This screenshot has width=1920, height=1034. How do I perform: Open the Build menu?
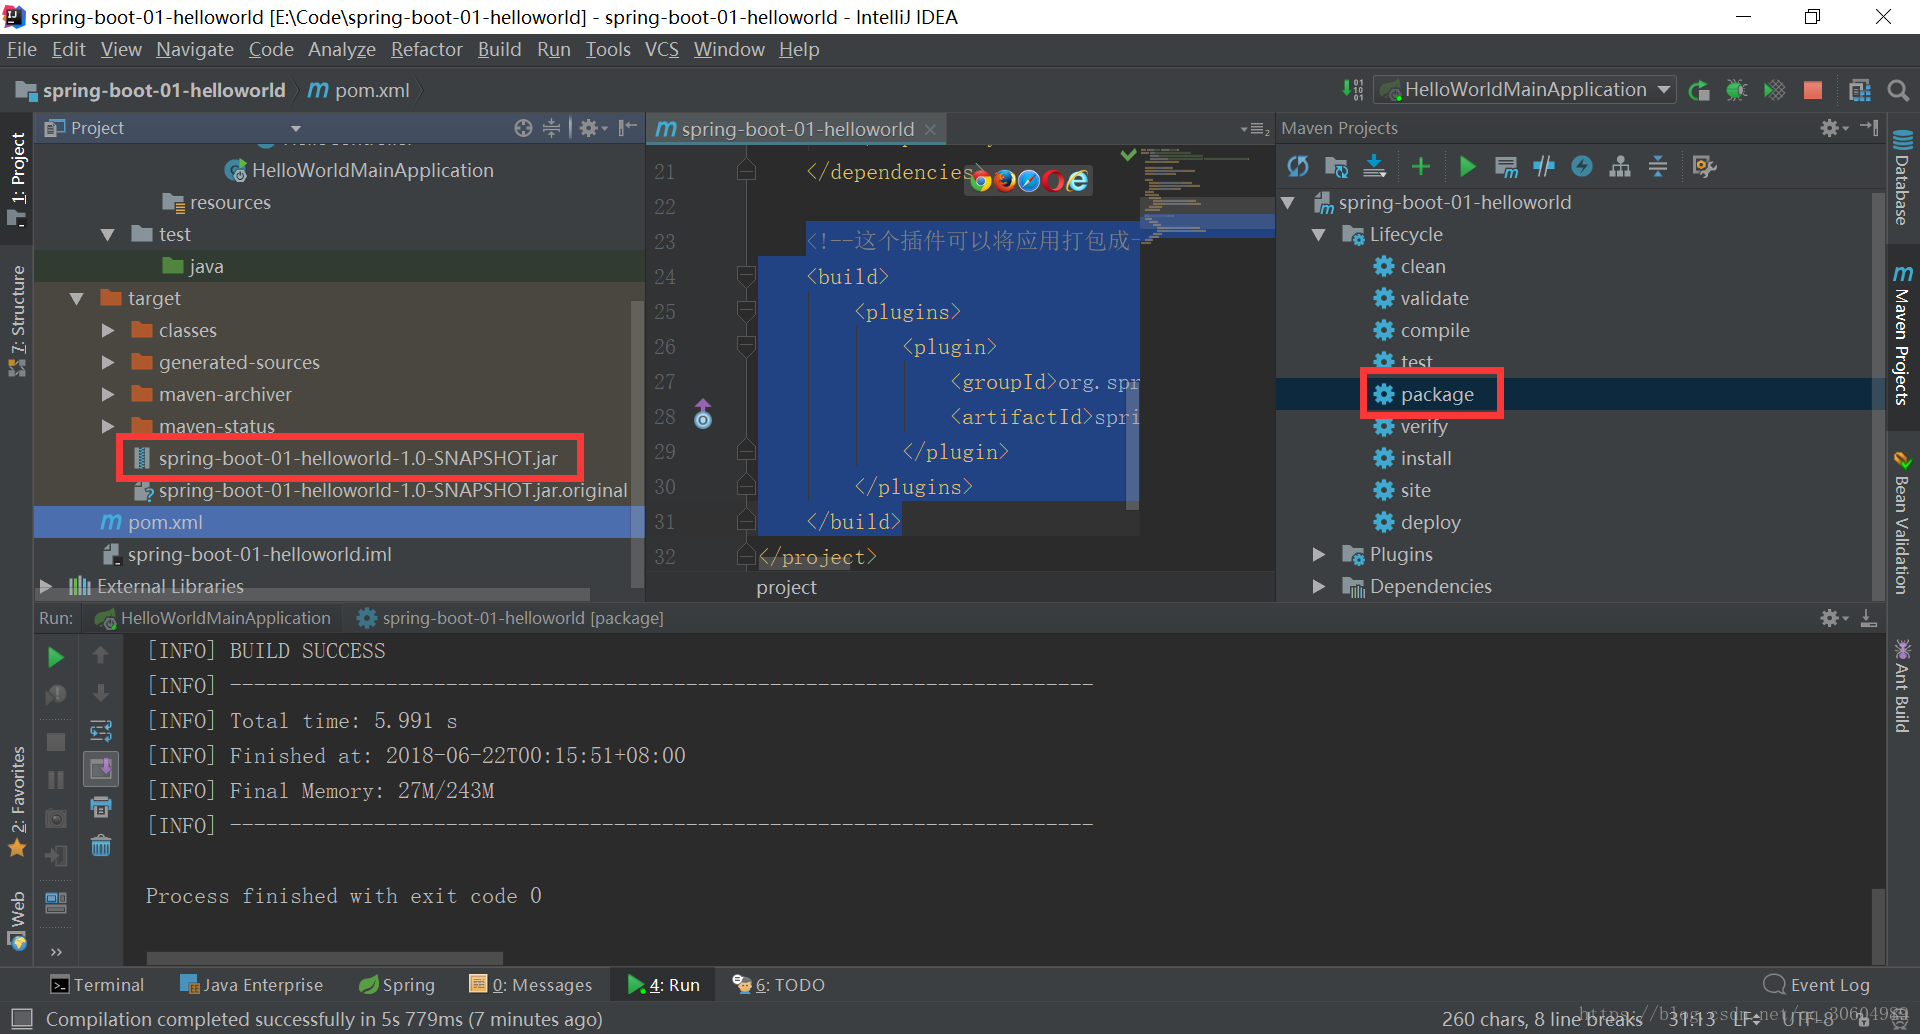[x=499, y=50]
